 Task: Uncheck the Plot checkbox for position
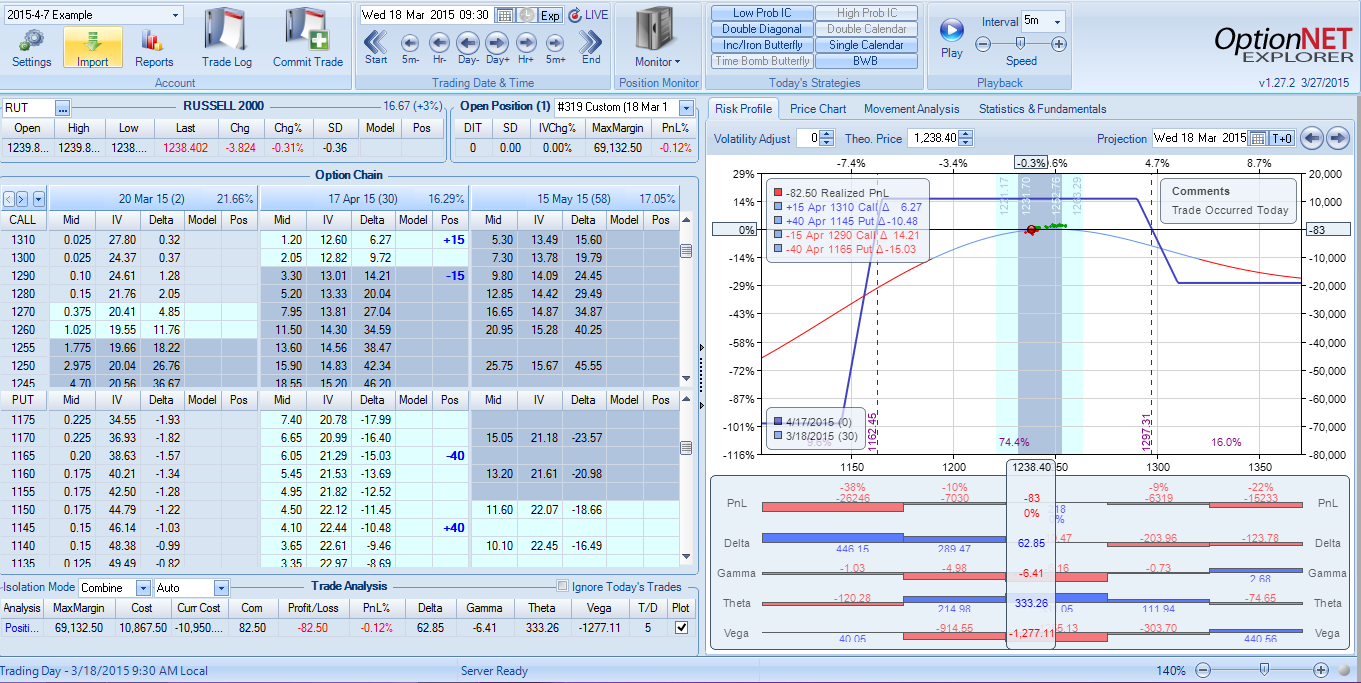click(681, 628)
